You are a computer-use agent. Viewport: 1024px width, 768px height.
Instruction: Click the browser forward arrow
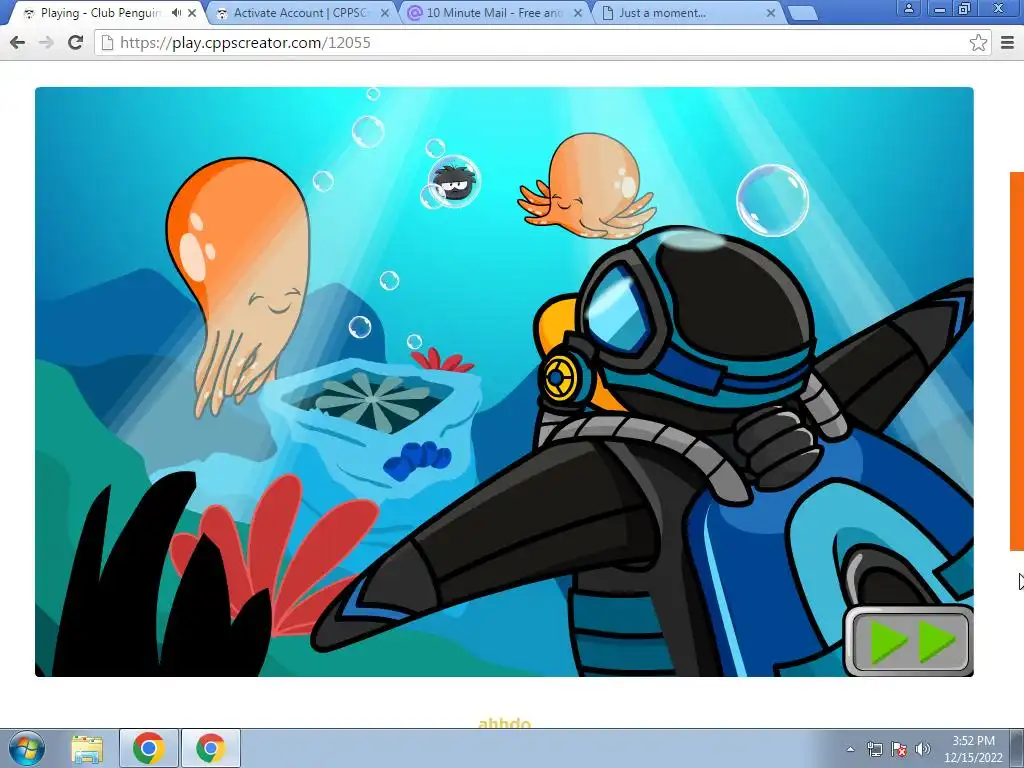(46, 42)
